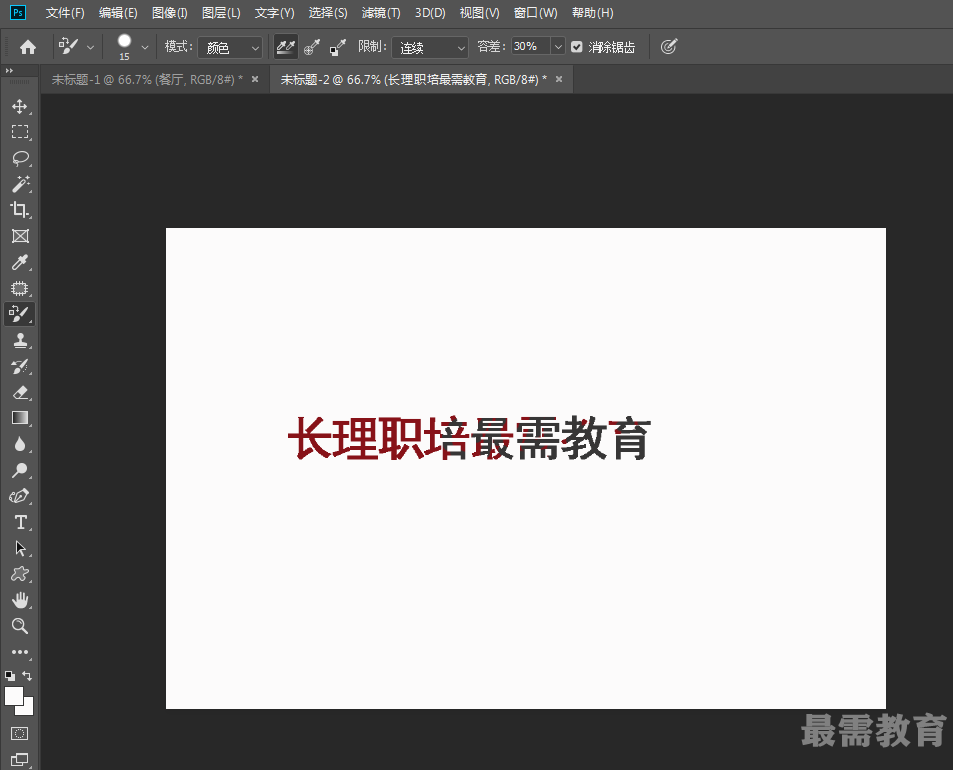Select the Lasso tool
This screenshot has height=770, width=953.
click(x=19, y=158)
